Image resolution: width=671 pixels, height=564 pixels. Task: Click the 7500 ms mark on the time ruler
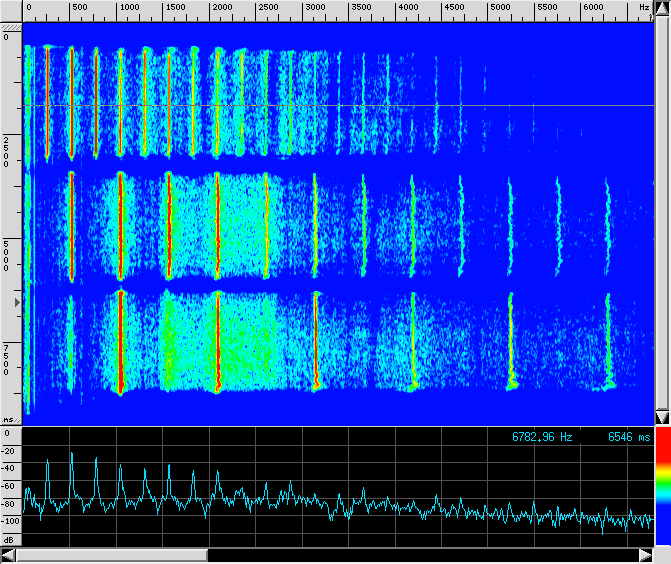pyautogui.click(x=8, y=360)
